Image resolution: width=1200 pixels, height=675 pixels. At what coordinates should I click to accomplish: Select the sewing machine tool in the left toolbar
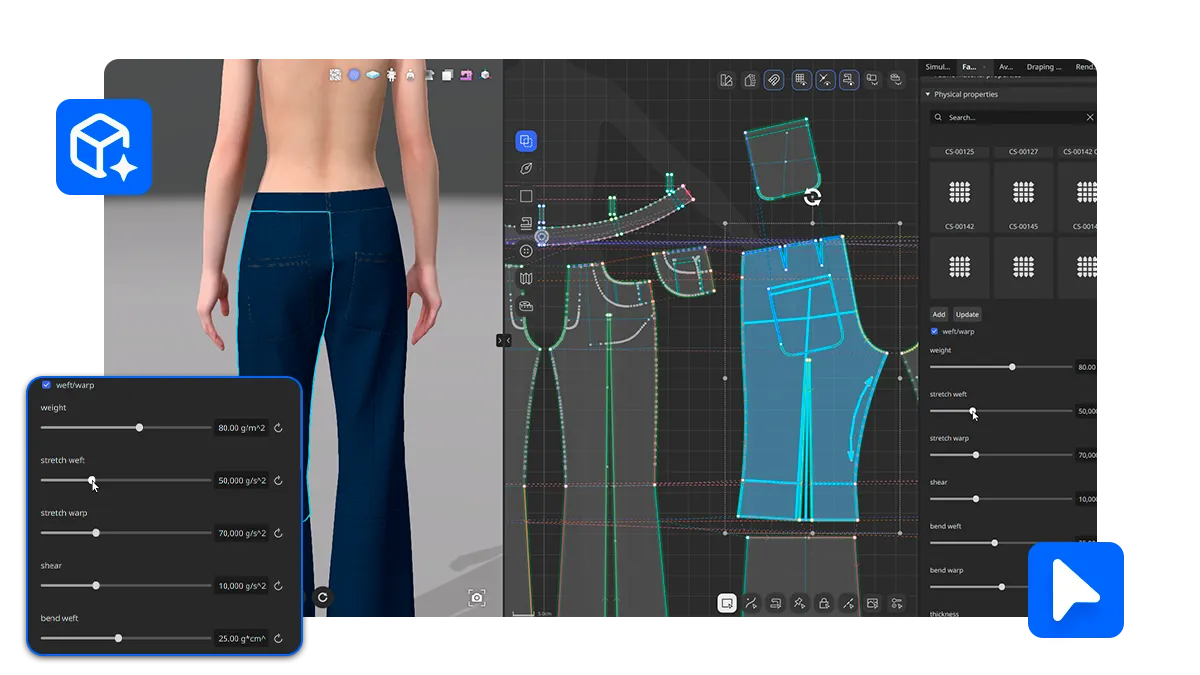click(x=526, y=223)
